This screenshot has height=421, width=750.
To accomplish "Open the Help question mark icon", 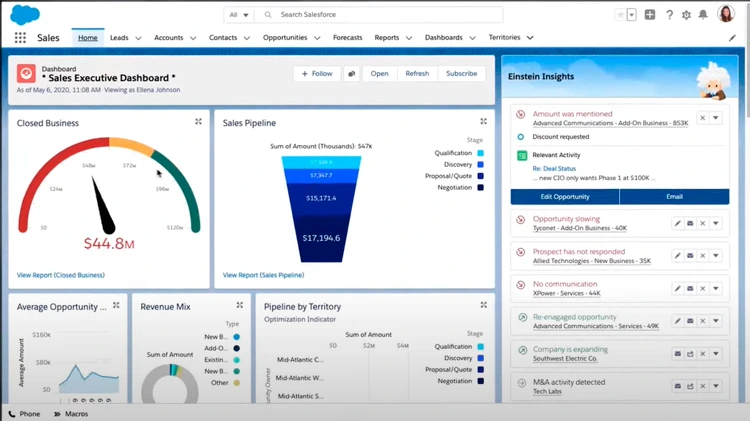I will pos(668,15).
